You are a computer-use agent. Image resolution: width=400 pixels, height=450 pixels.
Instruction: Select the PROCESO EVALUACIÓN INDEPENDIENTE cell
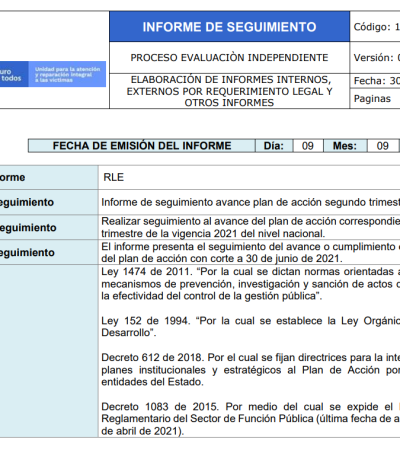(x=229, y=58)
